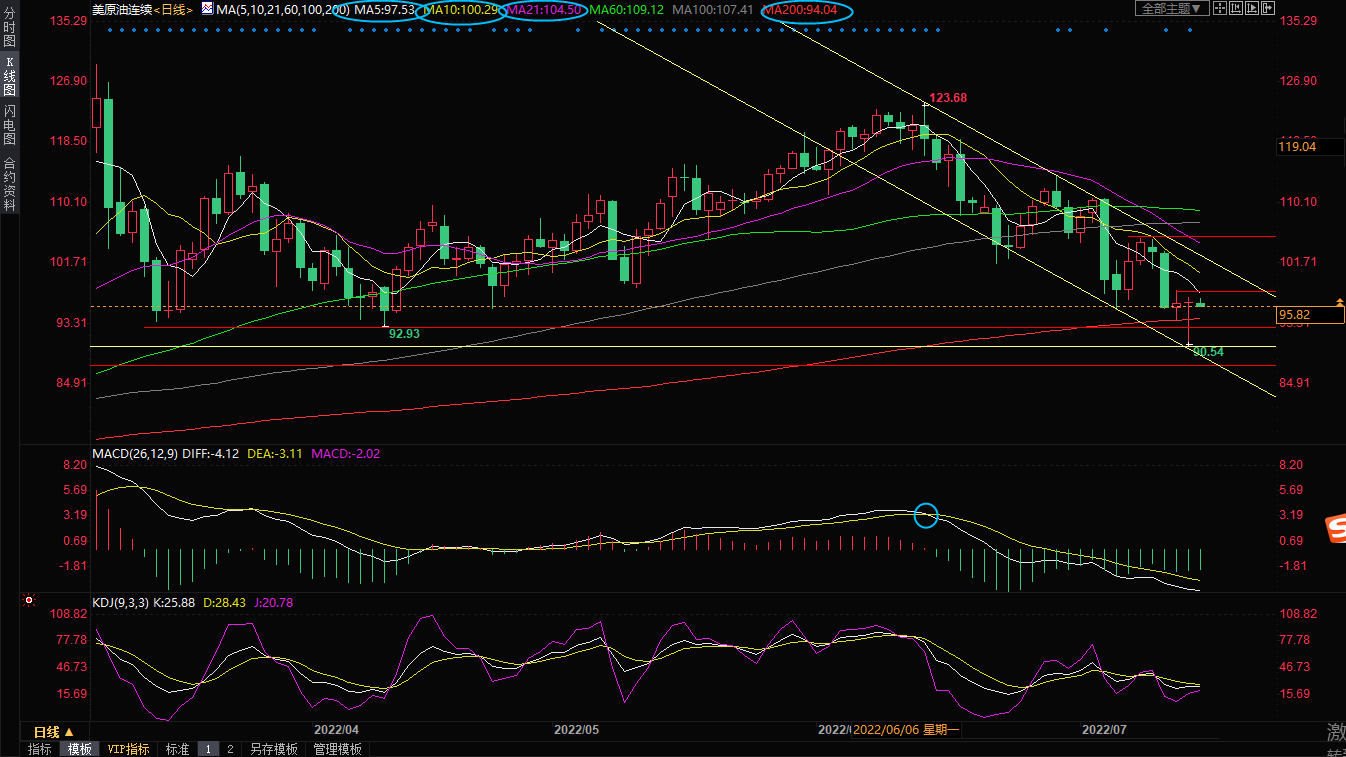Click the orange S logo on right edge

pyautogui.click(x=1335, y=531)
